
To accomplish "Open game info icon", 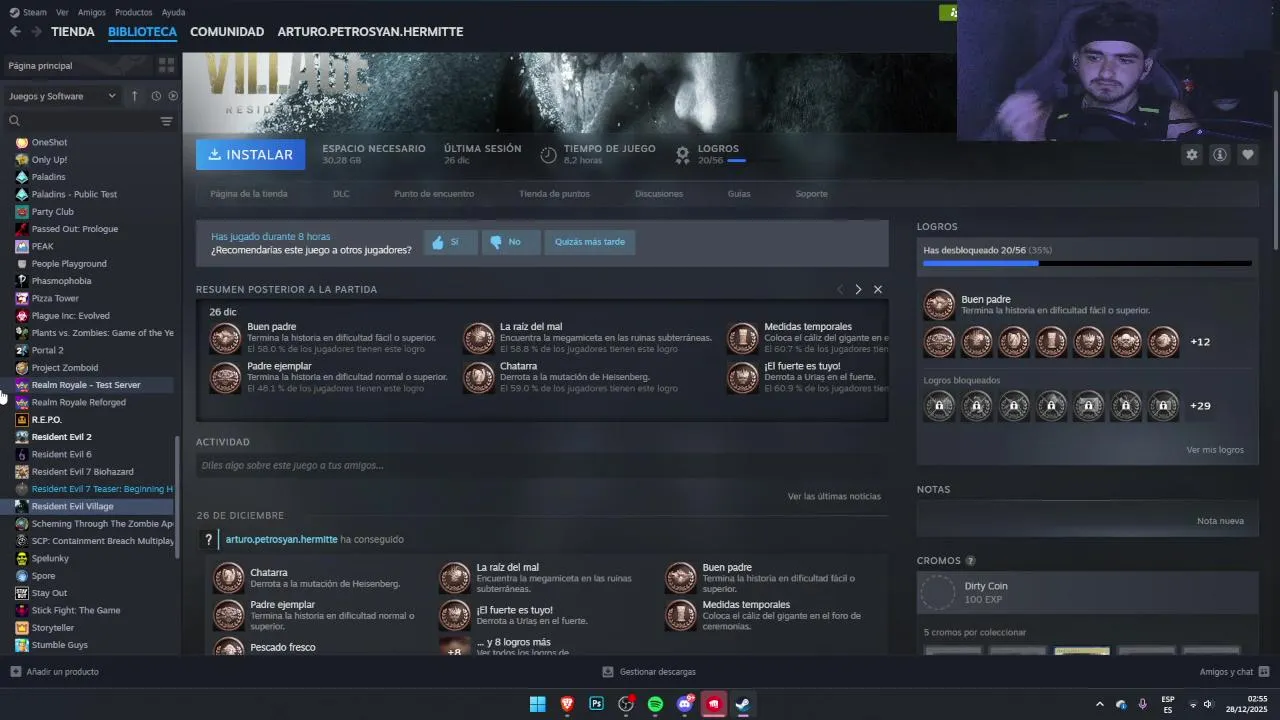I will [x=1220, y=155].
